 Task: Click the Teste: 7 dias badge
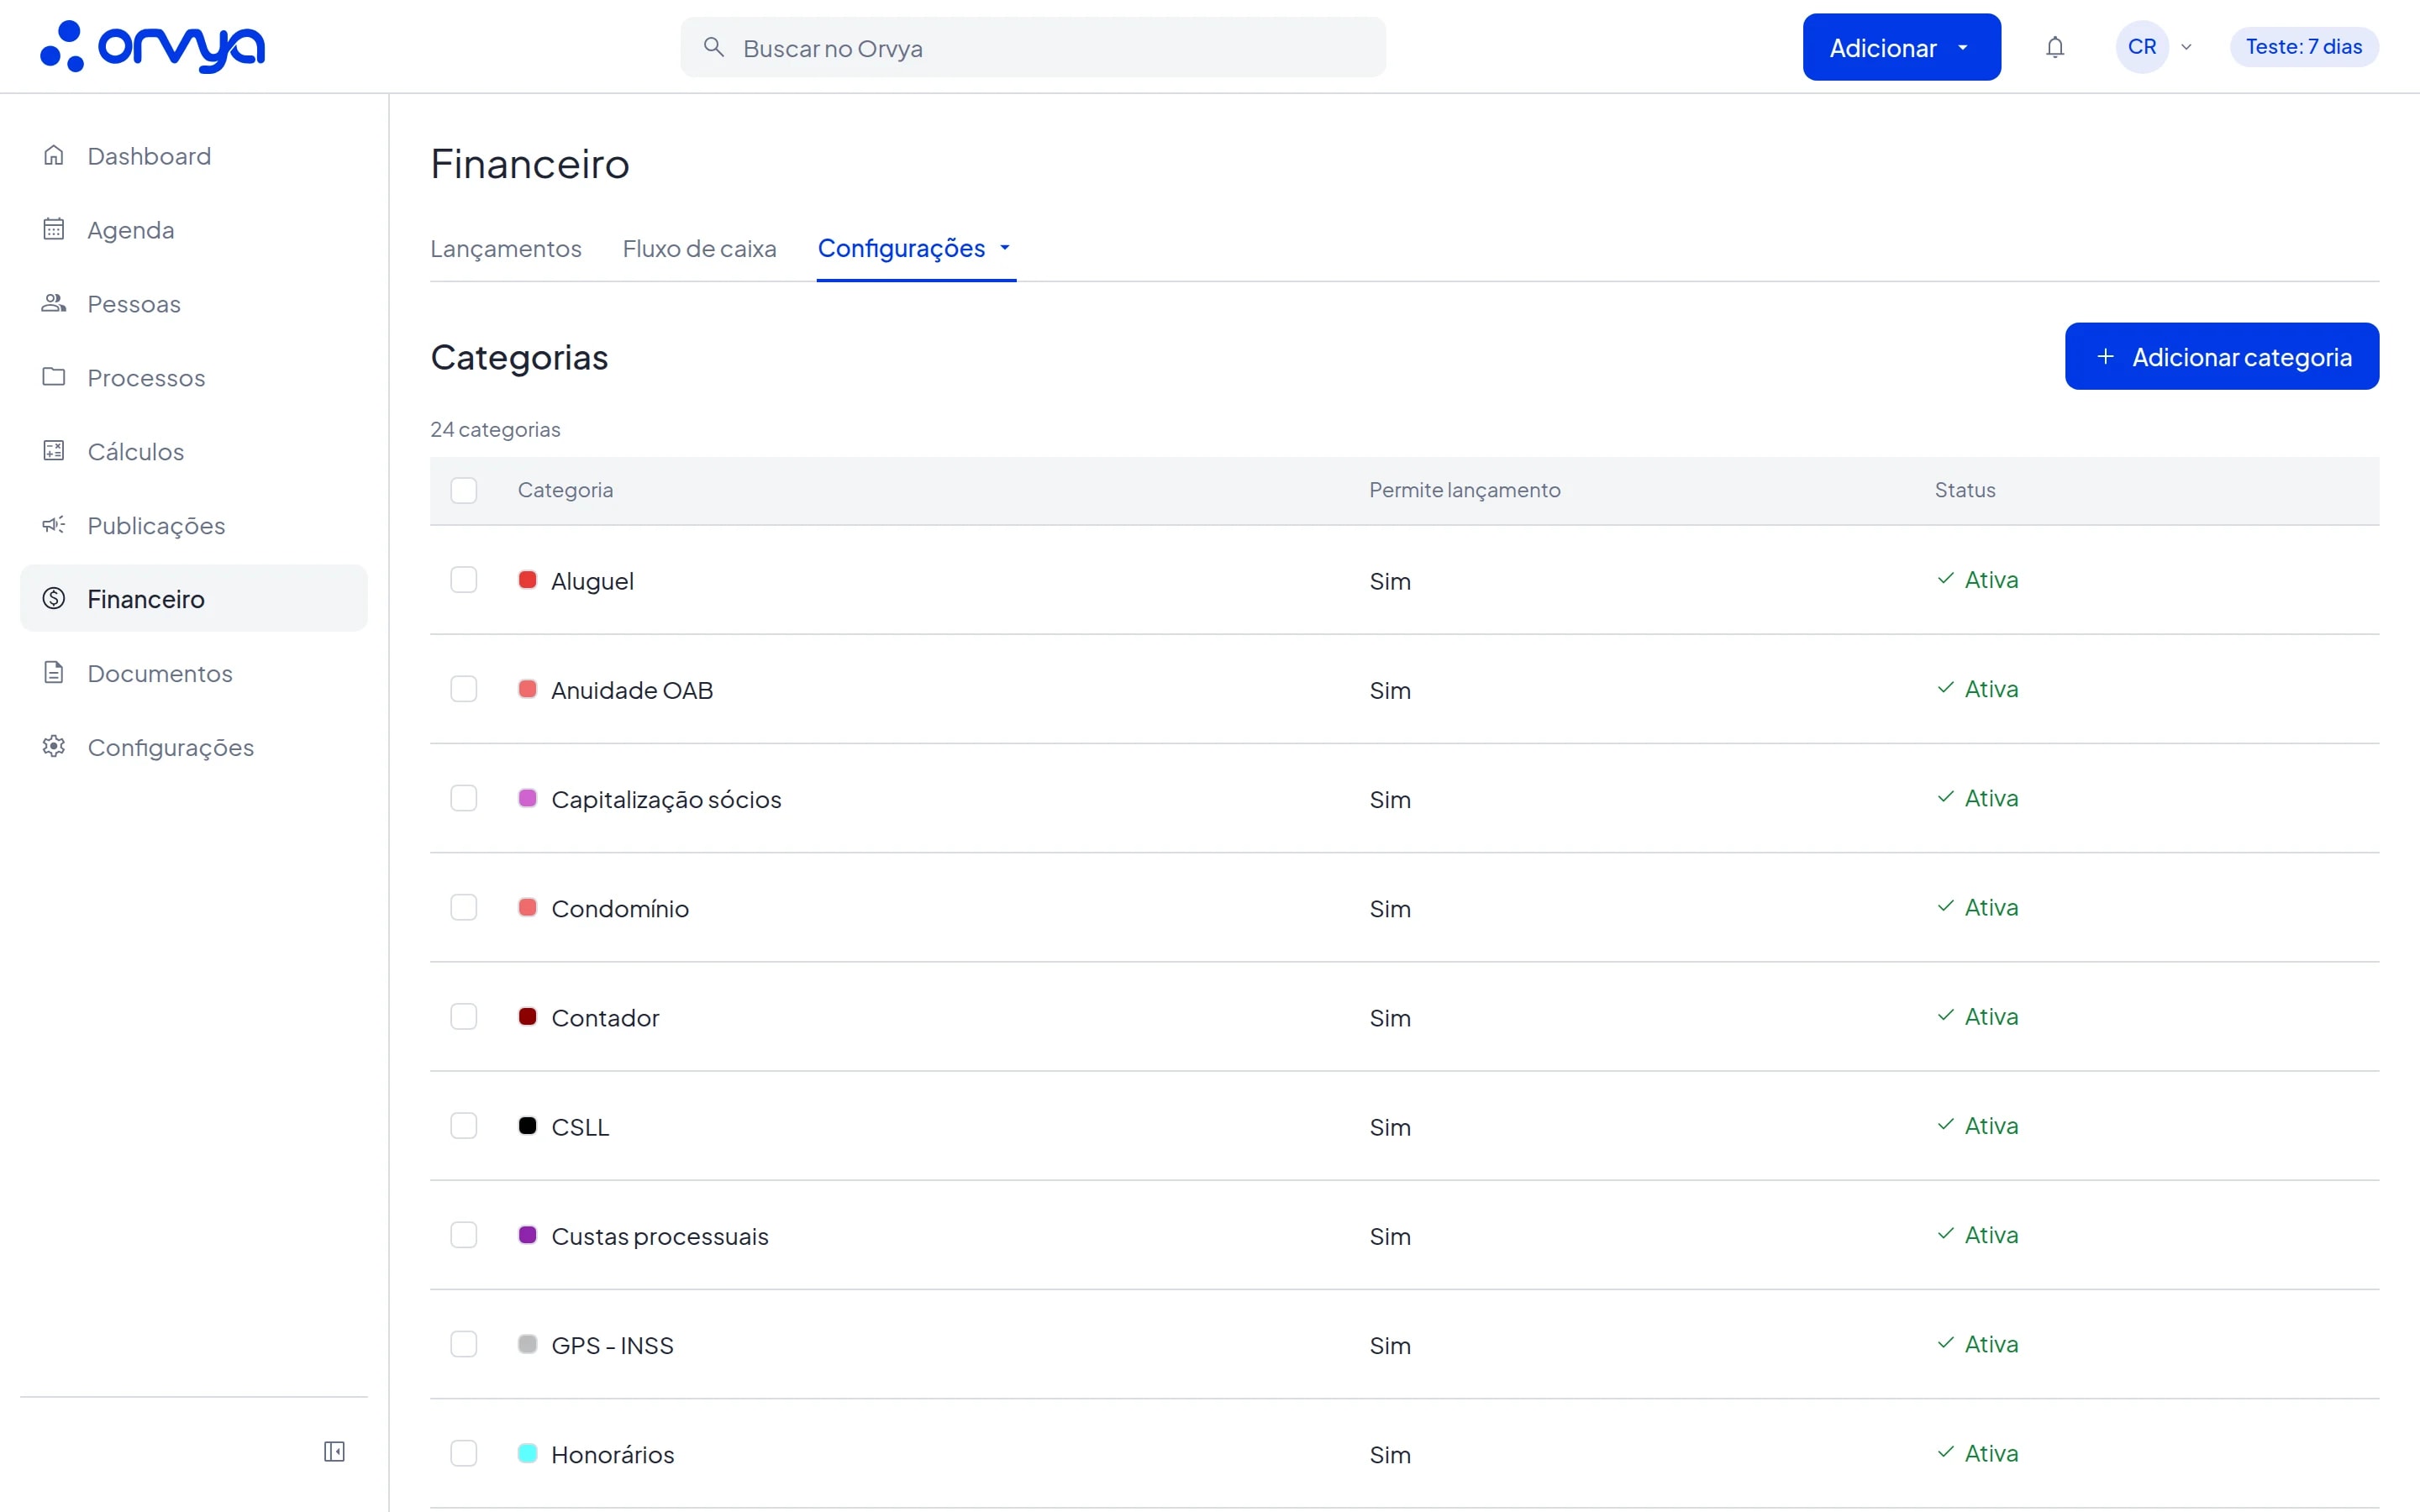[2304, 47]
